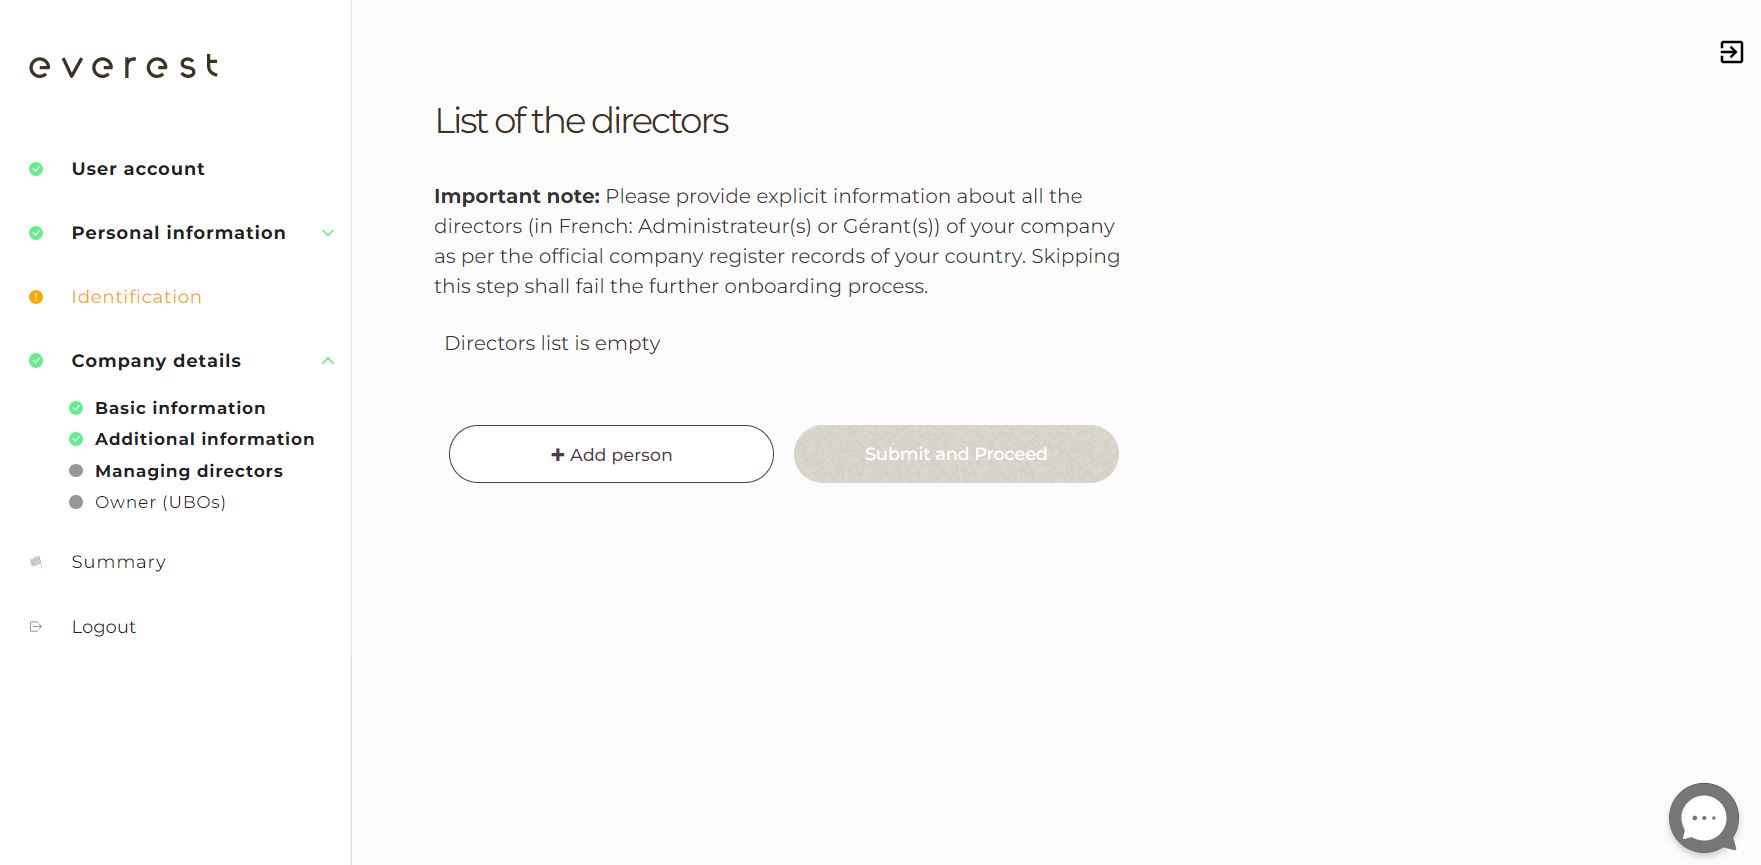Click the everest logo

tap(123, 66)
